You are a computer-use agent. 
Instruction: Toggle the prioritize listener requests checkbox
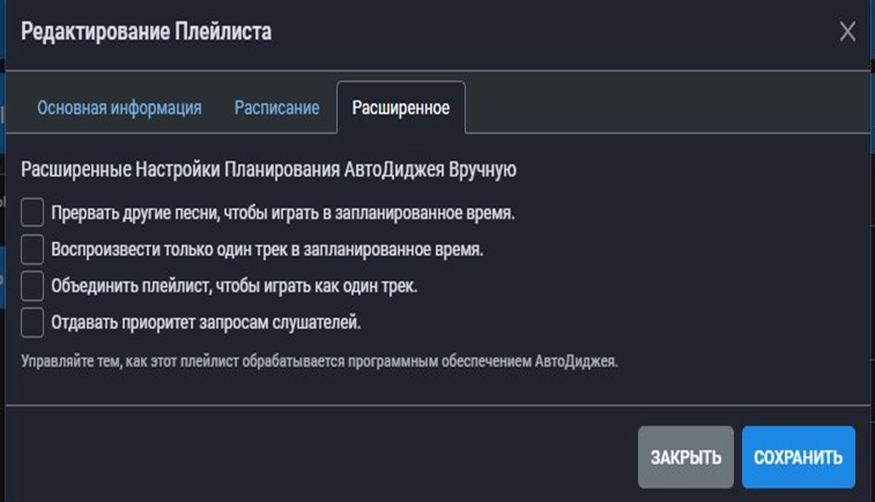coord(33,322)
